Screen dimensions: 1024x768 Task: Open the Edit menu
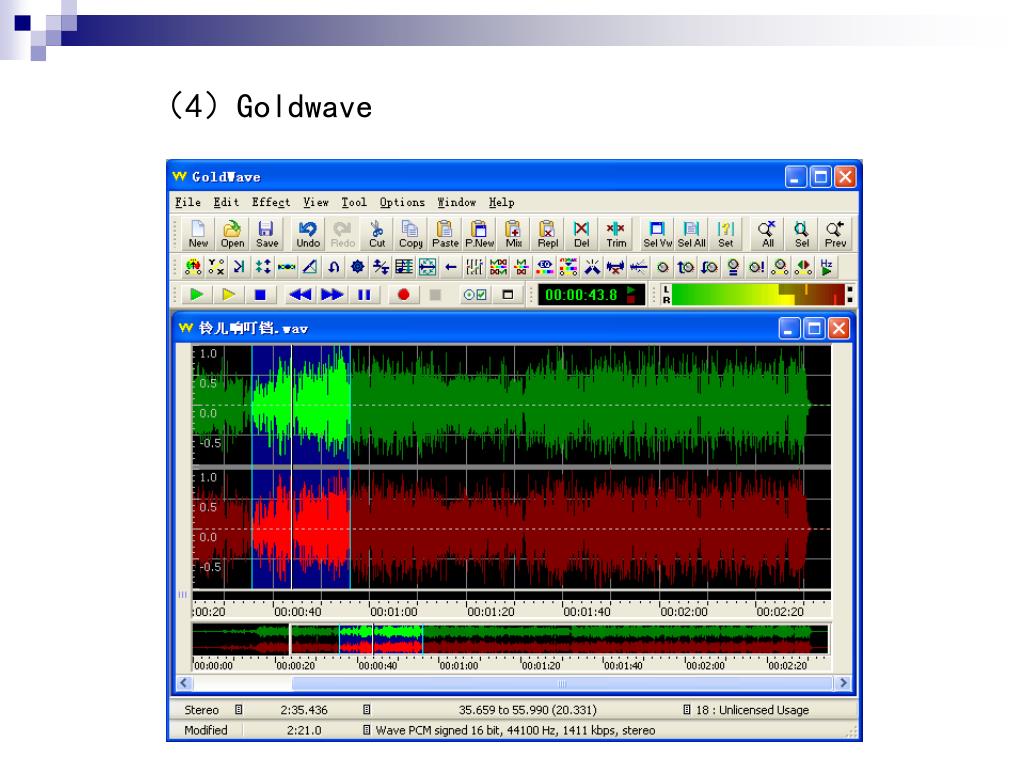tap(226, 202)
